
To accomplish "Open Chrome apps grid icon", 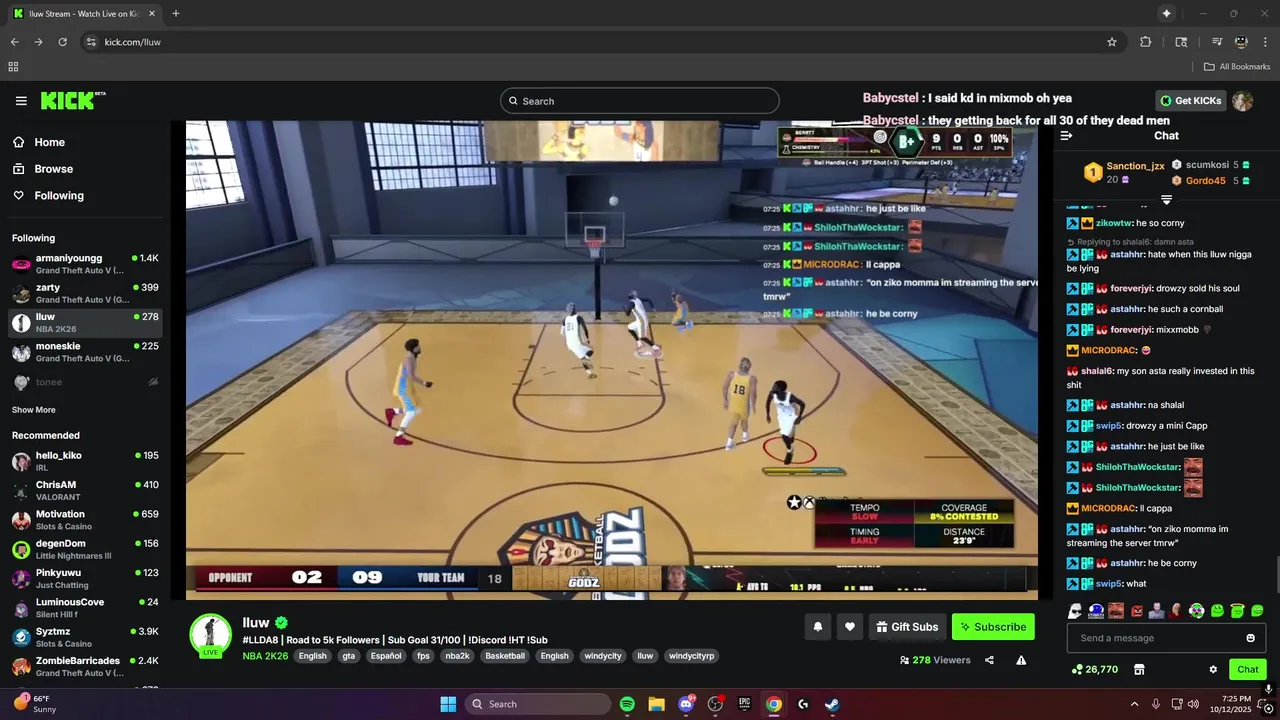I will (13, 67).
